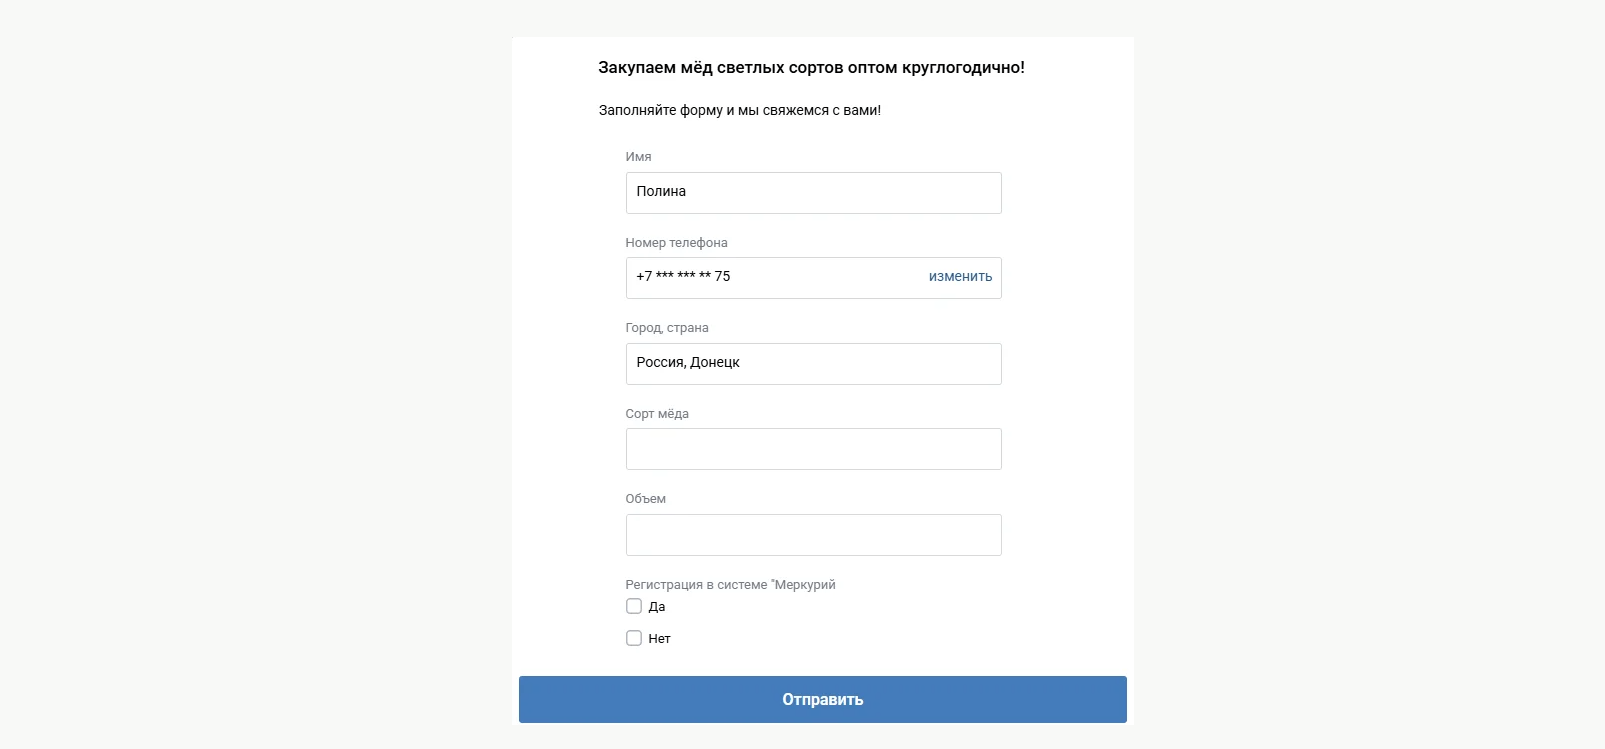Click the изменить link to change phone
The width and height of the screenshot is (1605, 749).
[x=960, y=277]
